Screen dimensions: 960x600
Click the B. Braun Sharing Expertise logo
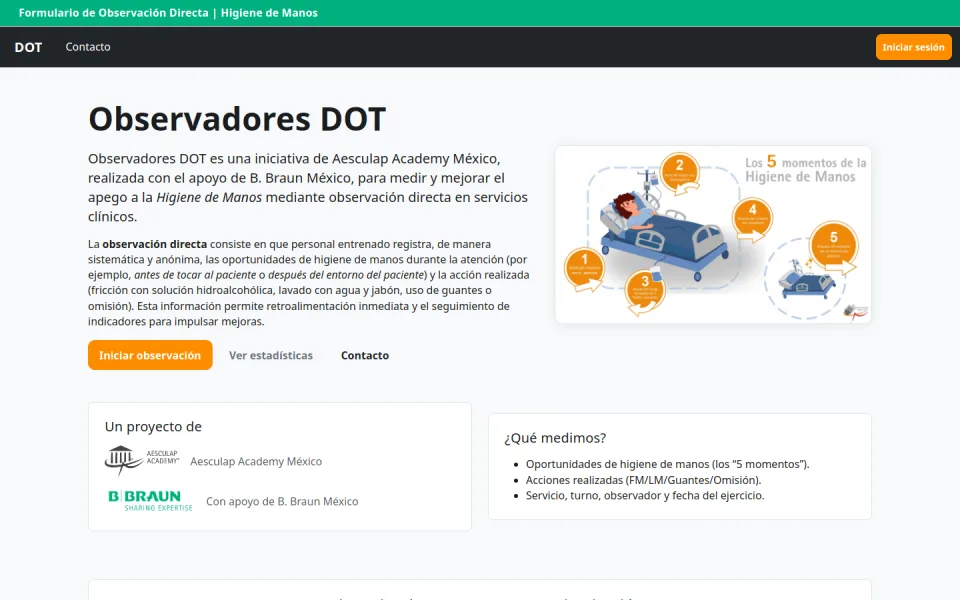pyautogui.click(x=150, y=501)
